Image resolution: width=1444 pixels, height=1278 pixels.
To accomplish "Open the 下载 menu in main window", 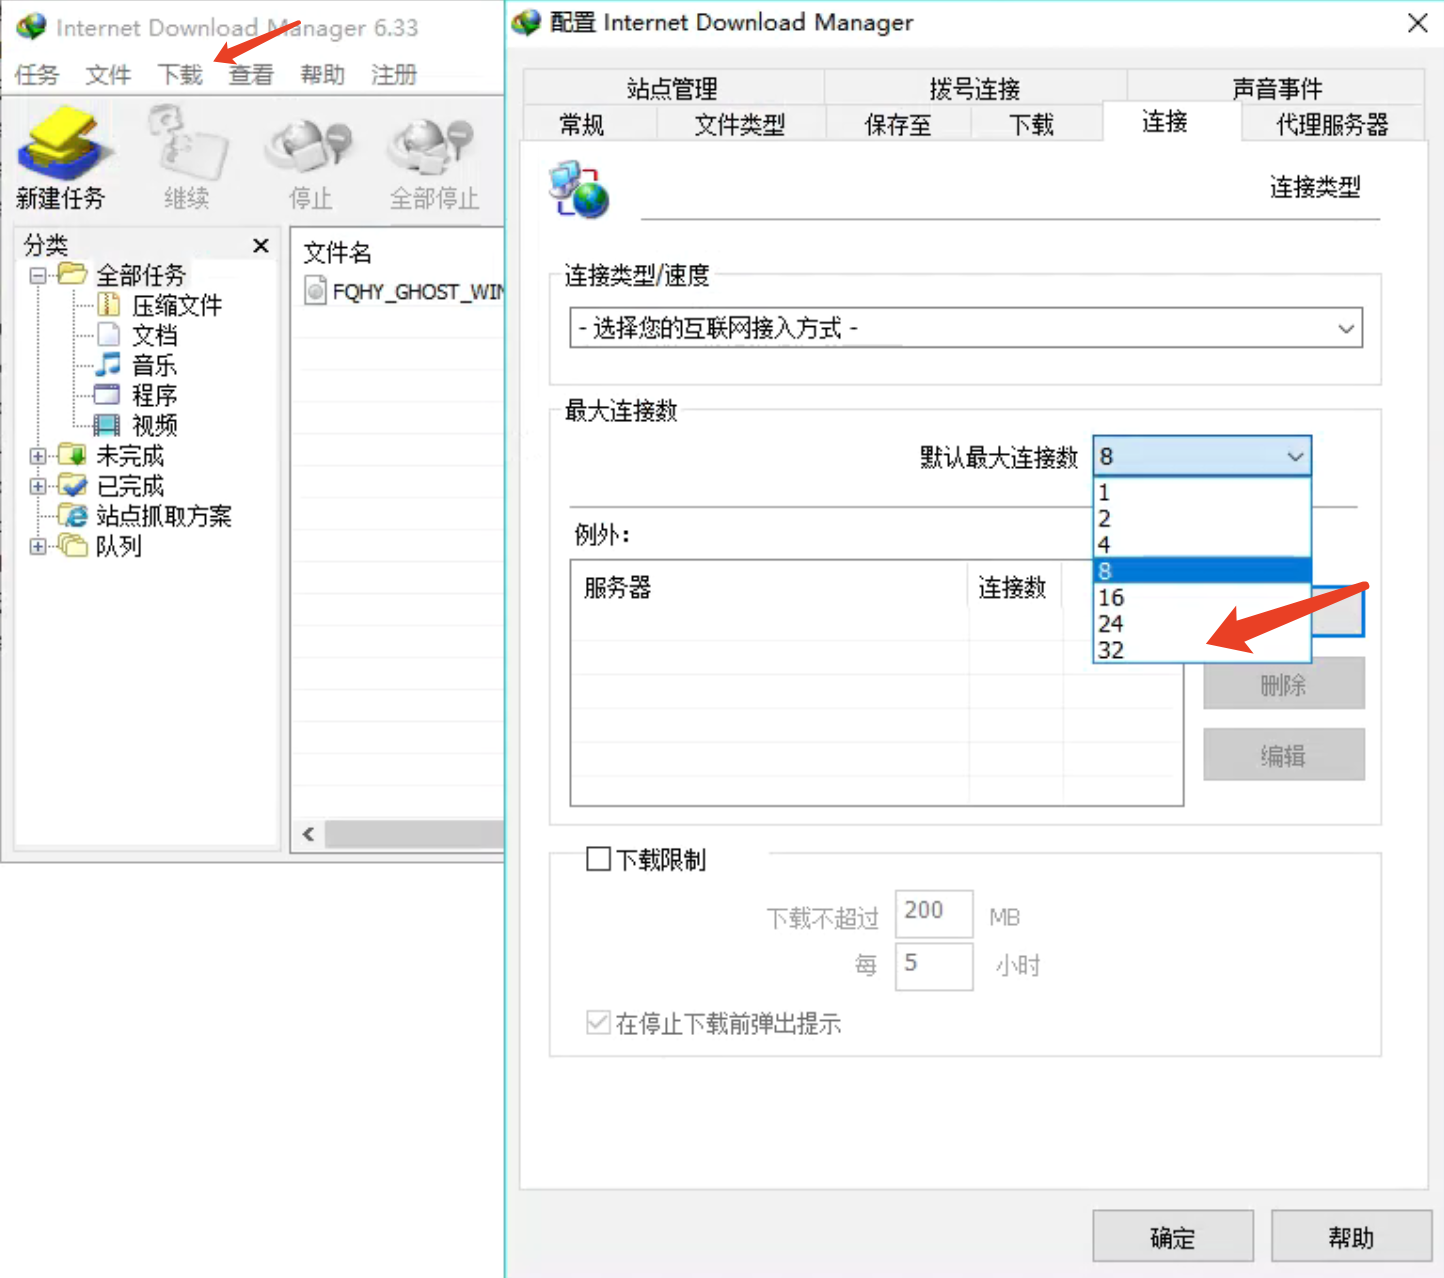I will [x=180, y=75].
